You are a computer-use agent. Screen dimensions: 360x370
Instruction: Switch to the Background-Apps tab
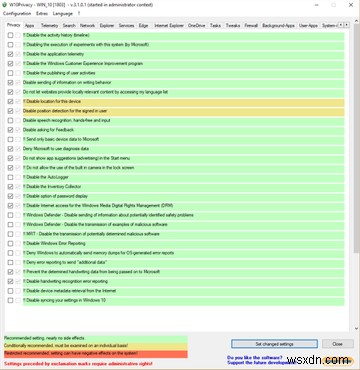[x=278, y=26]
